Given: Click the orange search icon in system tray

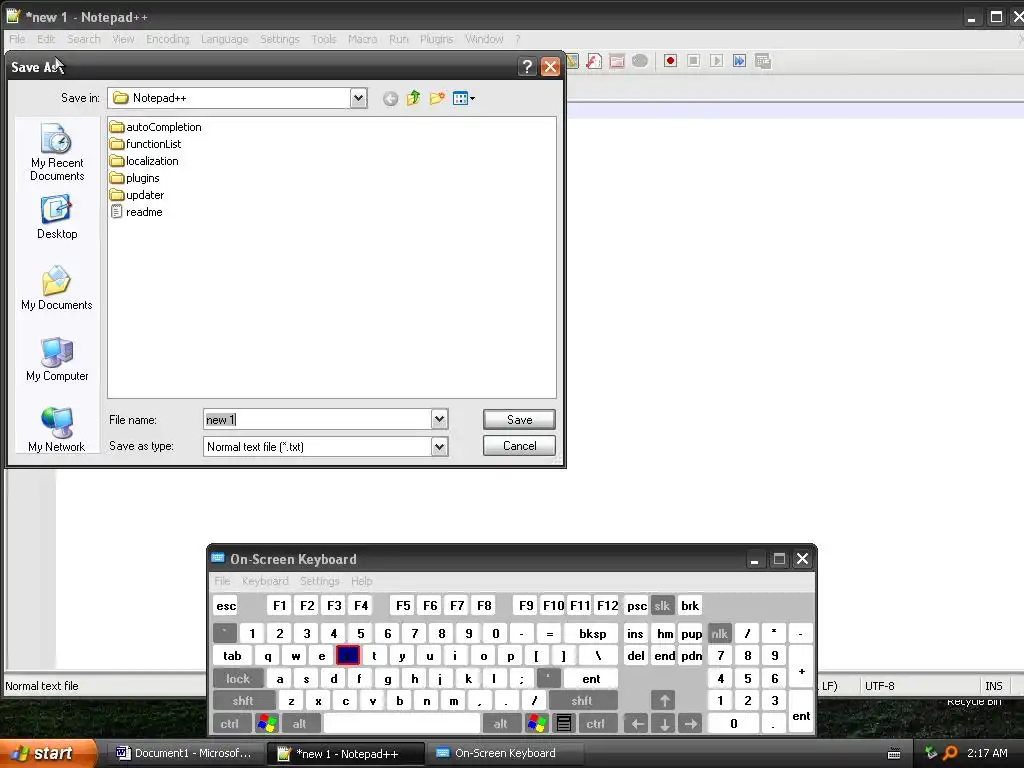Looking at the screenshot, I should point(950,753).
